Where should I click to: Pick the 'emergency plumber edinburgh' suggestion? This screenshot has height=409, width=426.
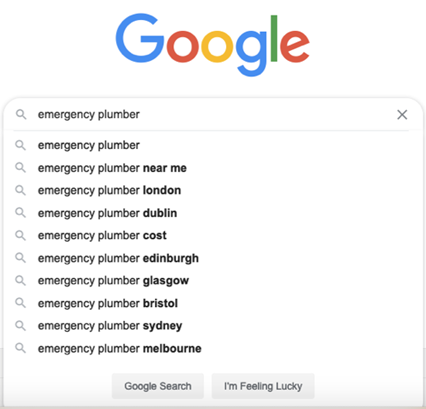[213, 258]
